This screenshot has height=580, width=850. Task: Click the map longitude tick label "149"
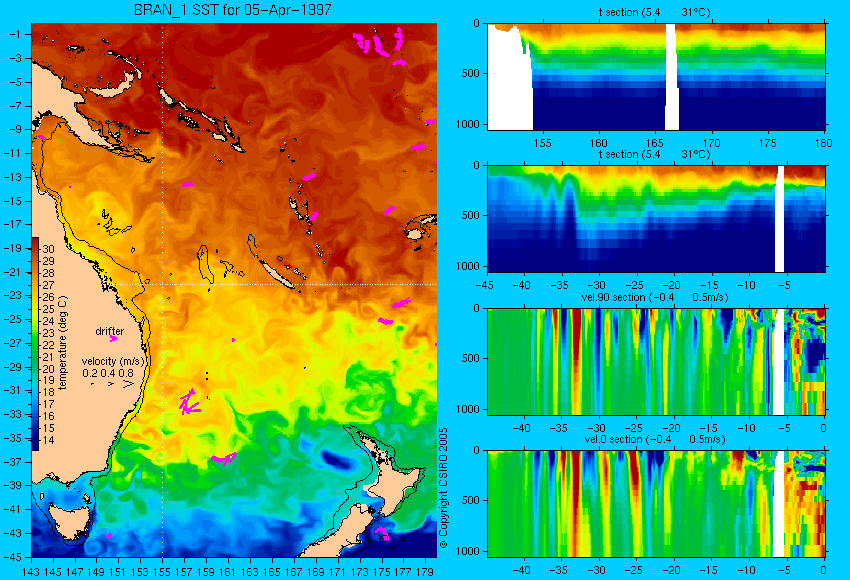pos(96,571)
